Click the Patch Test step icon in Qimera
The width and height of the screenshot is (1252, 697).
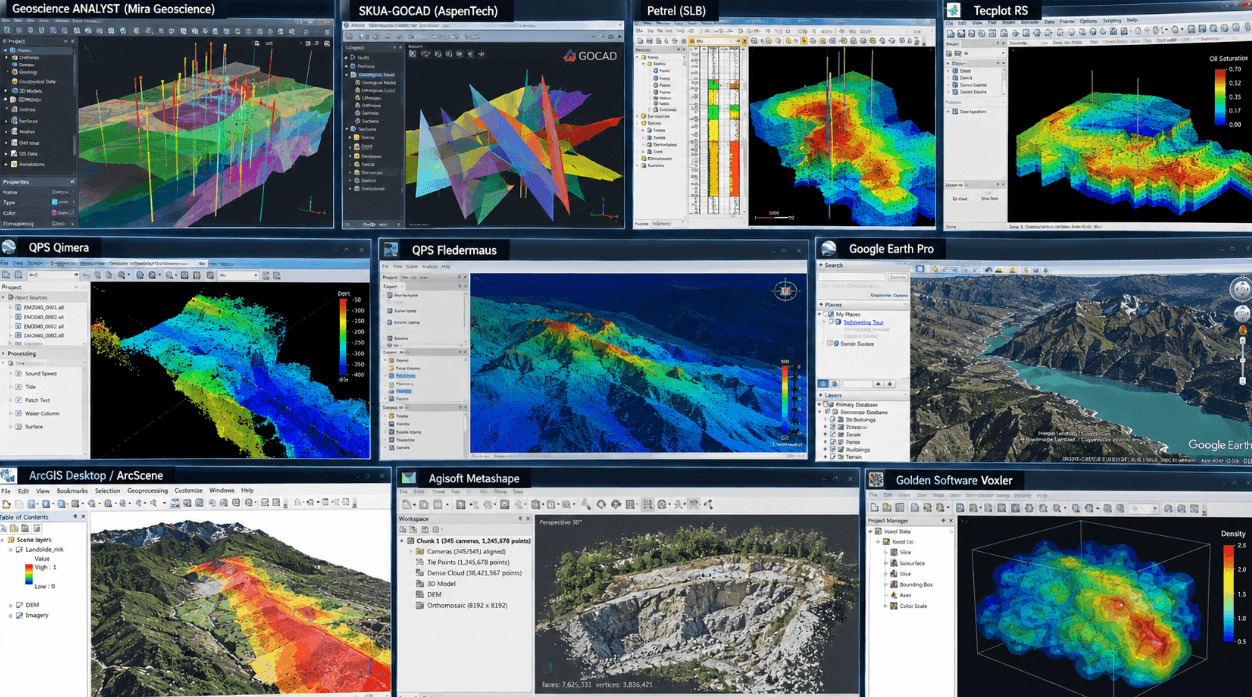[x=18, y=400]
